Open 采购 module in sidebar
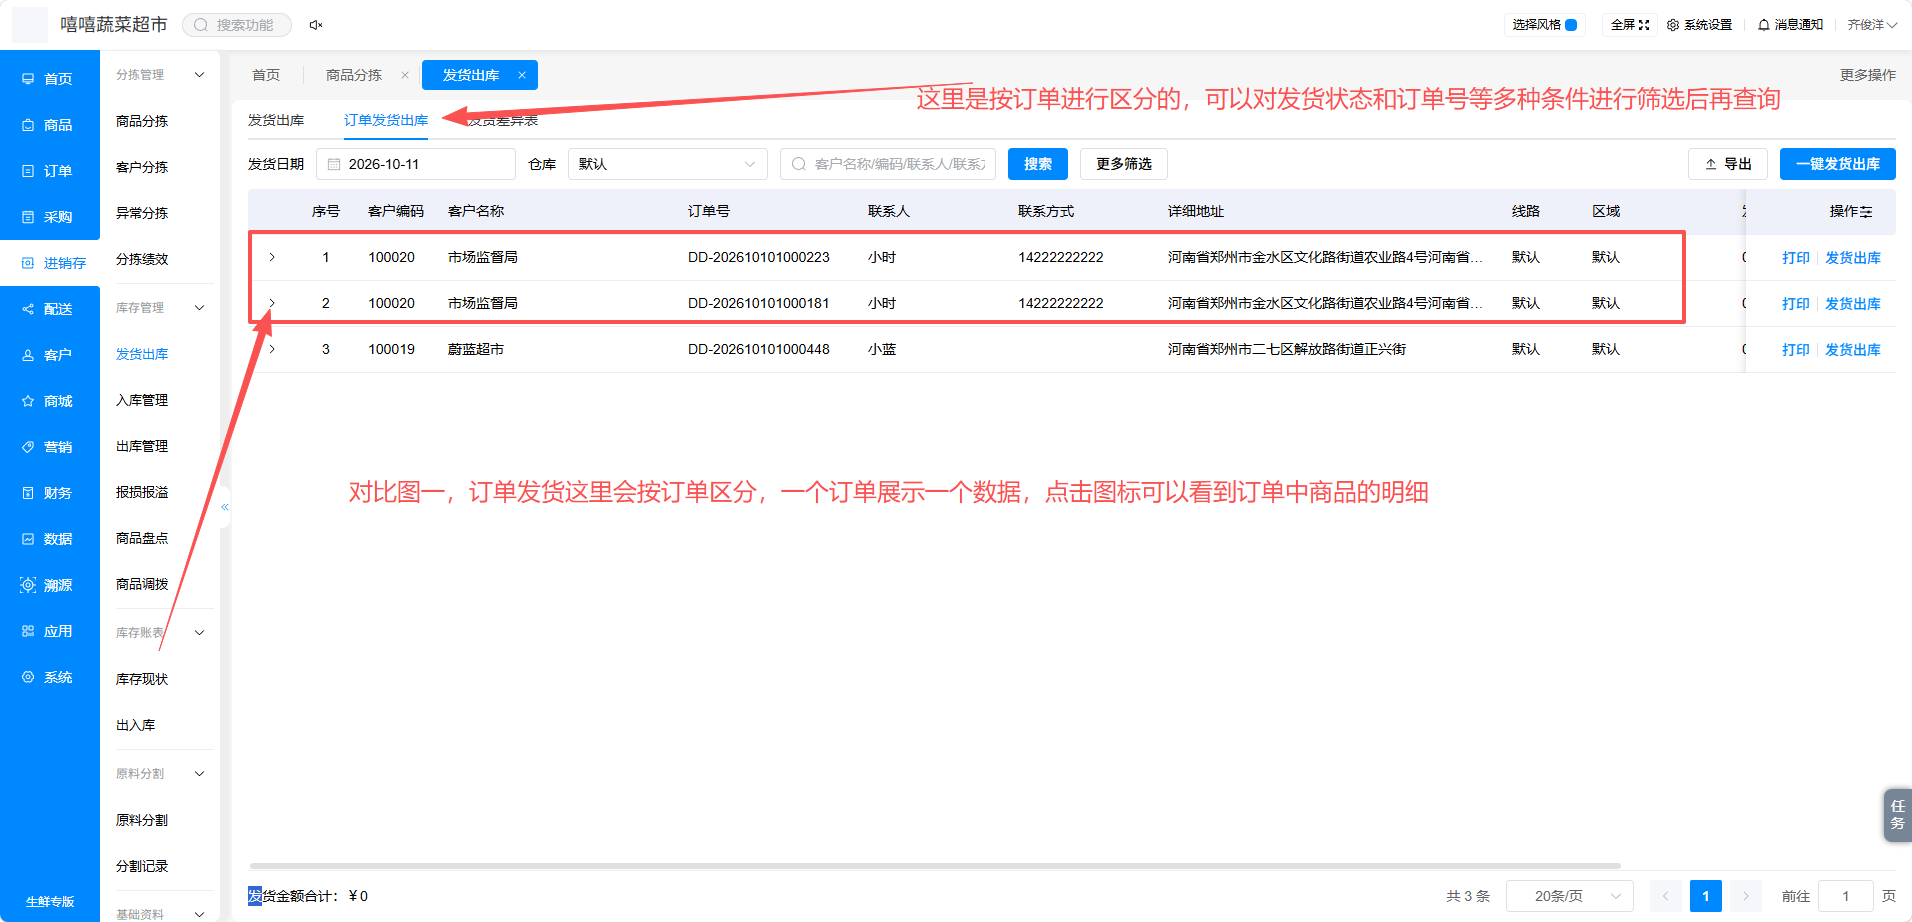1912x922 pixels. pyautogui.click(x=50, y=217)
